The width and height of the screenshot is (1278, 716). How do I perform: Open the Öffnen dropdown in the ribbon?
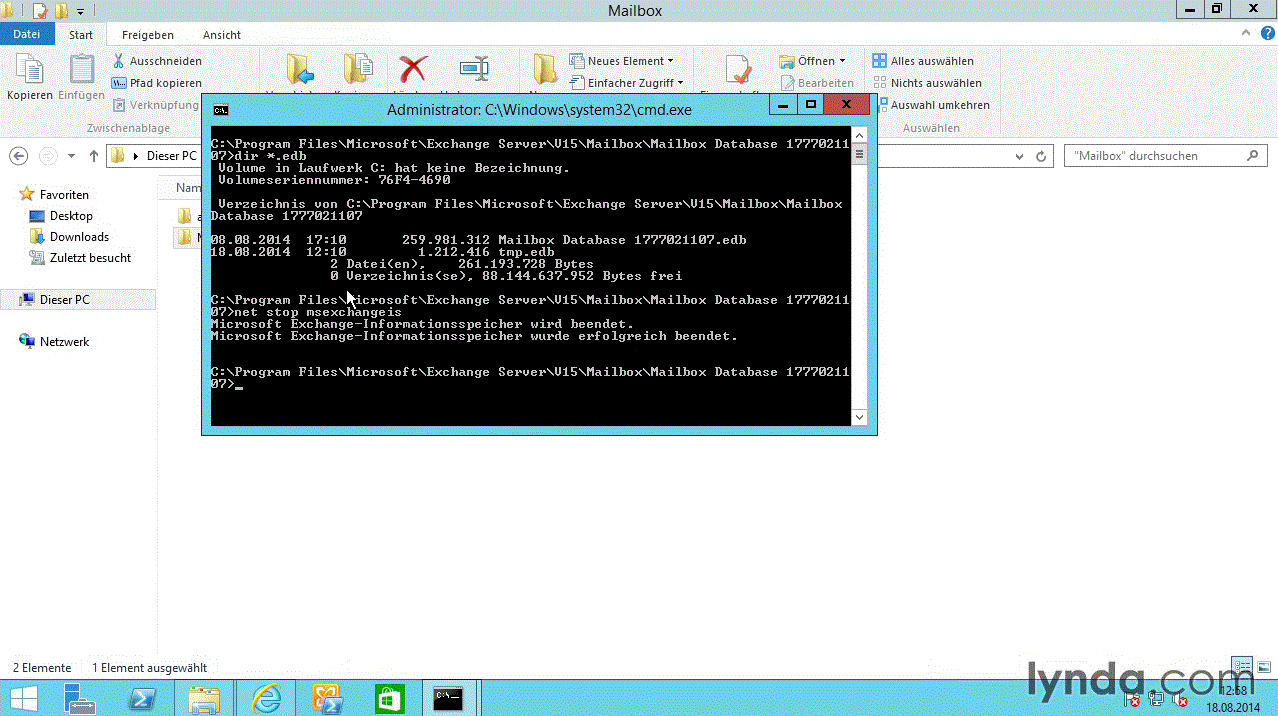(x=812, y=61)
